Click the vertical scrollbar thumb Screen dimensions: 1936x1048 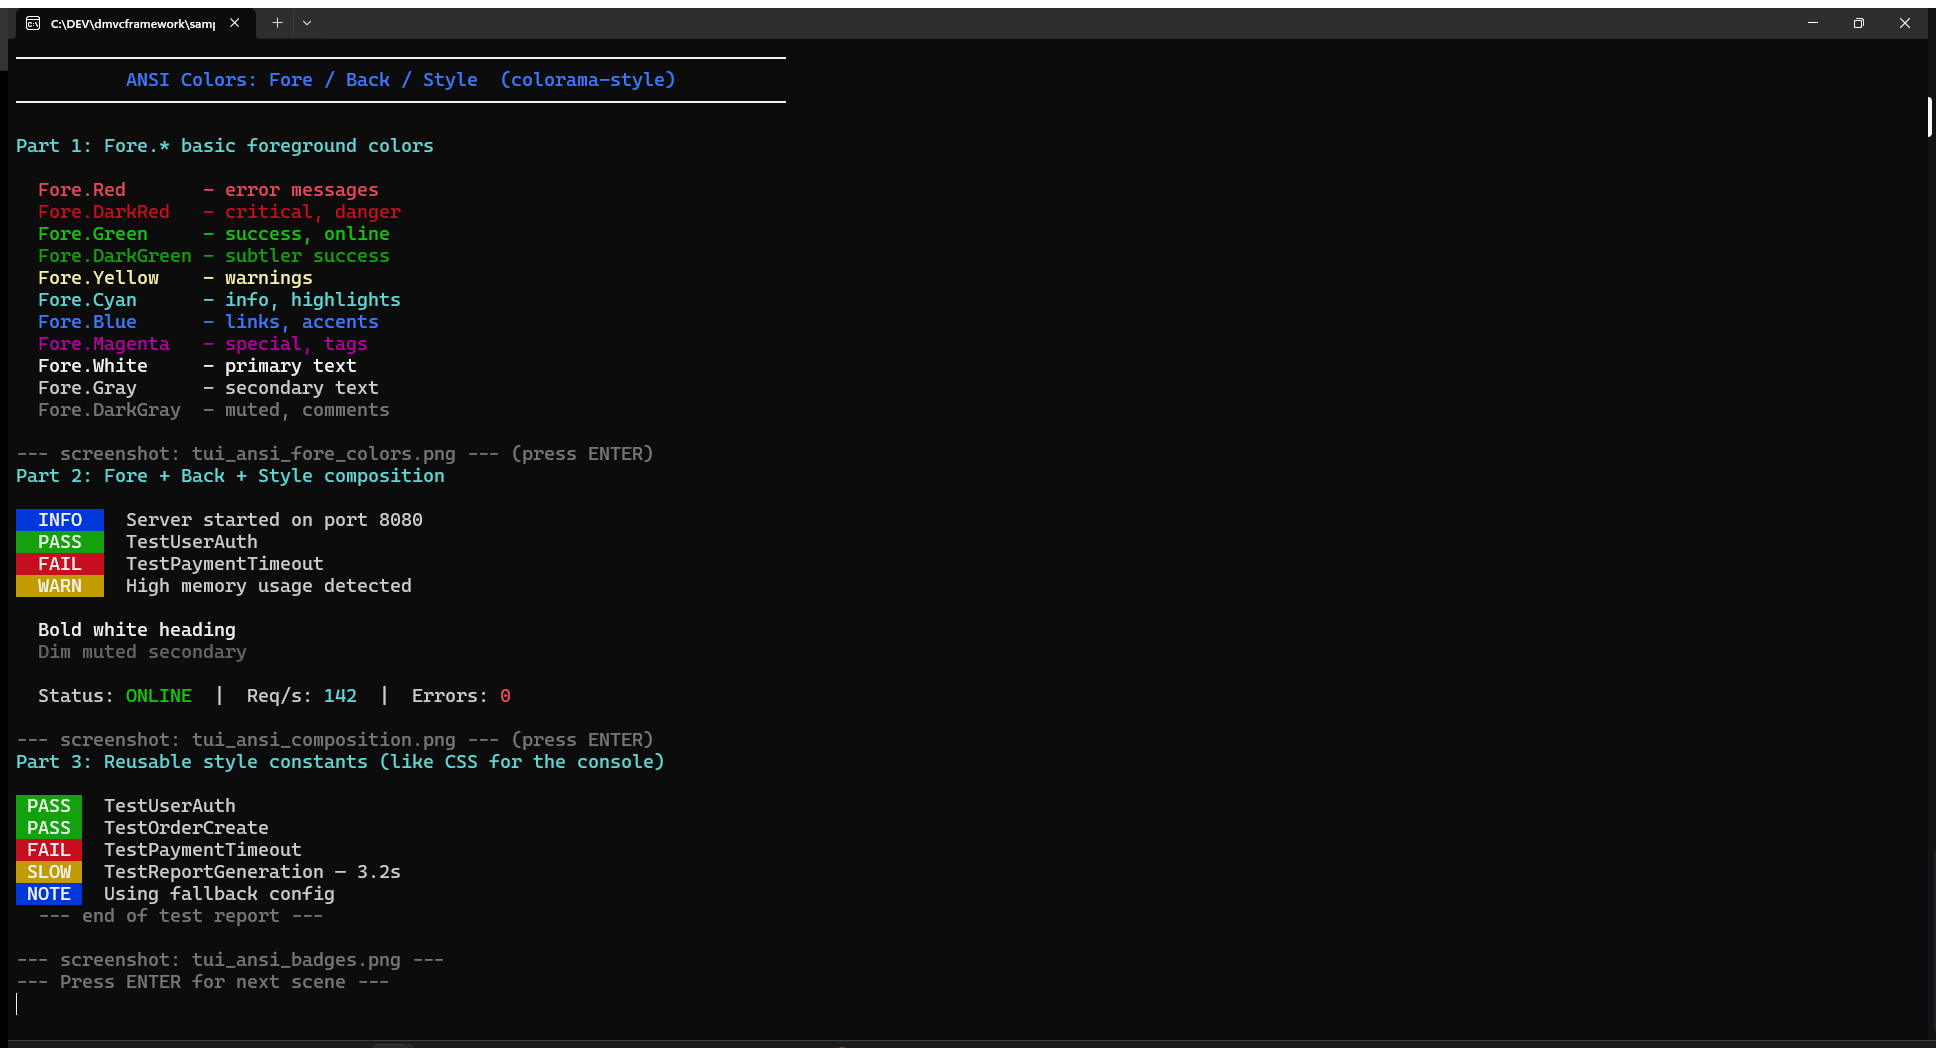[x=1929, y=117]
